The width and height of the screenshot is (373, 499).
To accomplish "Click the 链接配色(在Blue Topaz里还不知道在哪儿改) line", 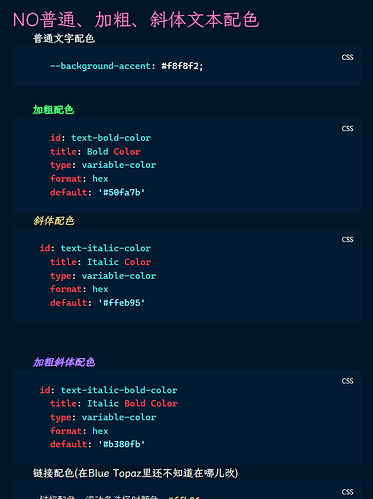I will pos(135,473).
